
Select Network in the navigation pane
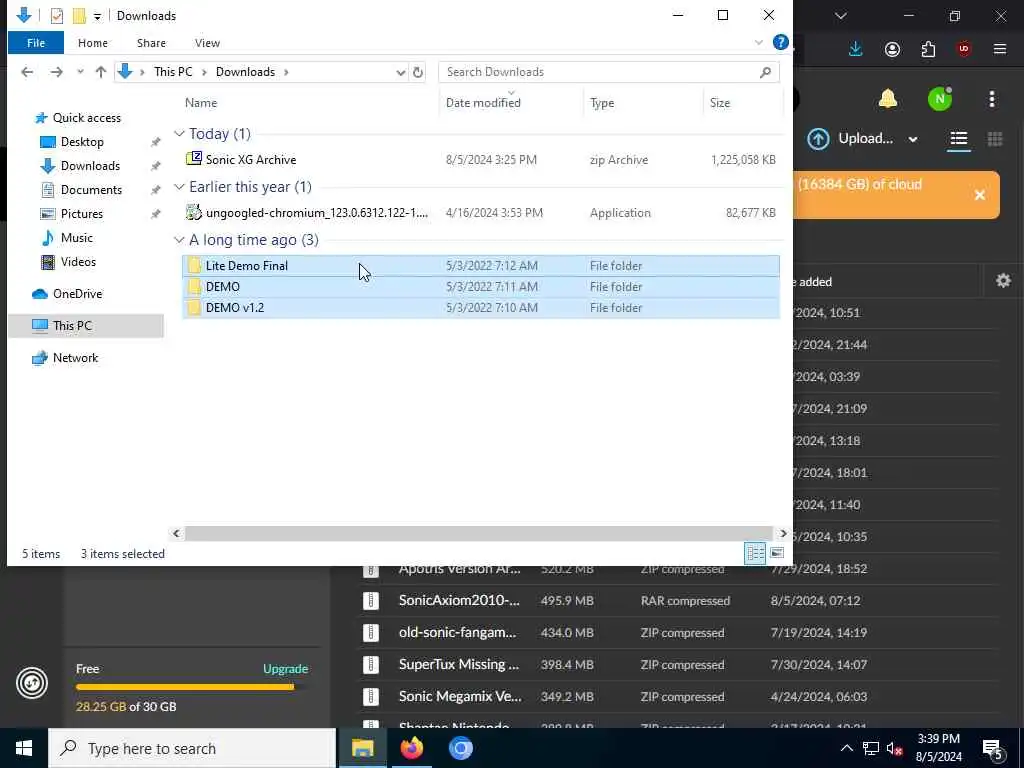75,358
